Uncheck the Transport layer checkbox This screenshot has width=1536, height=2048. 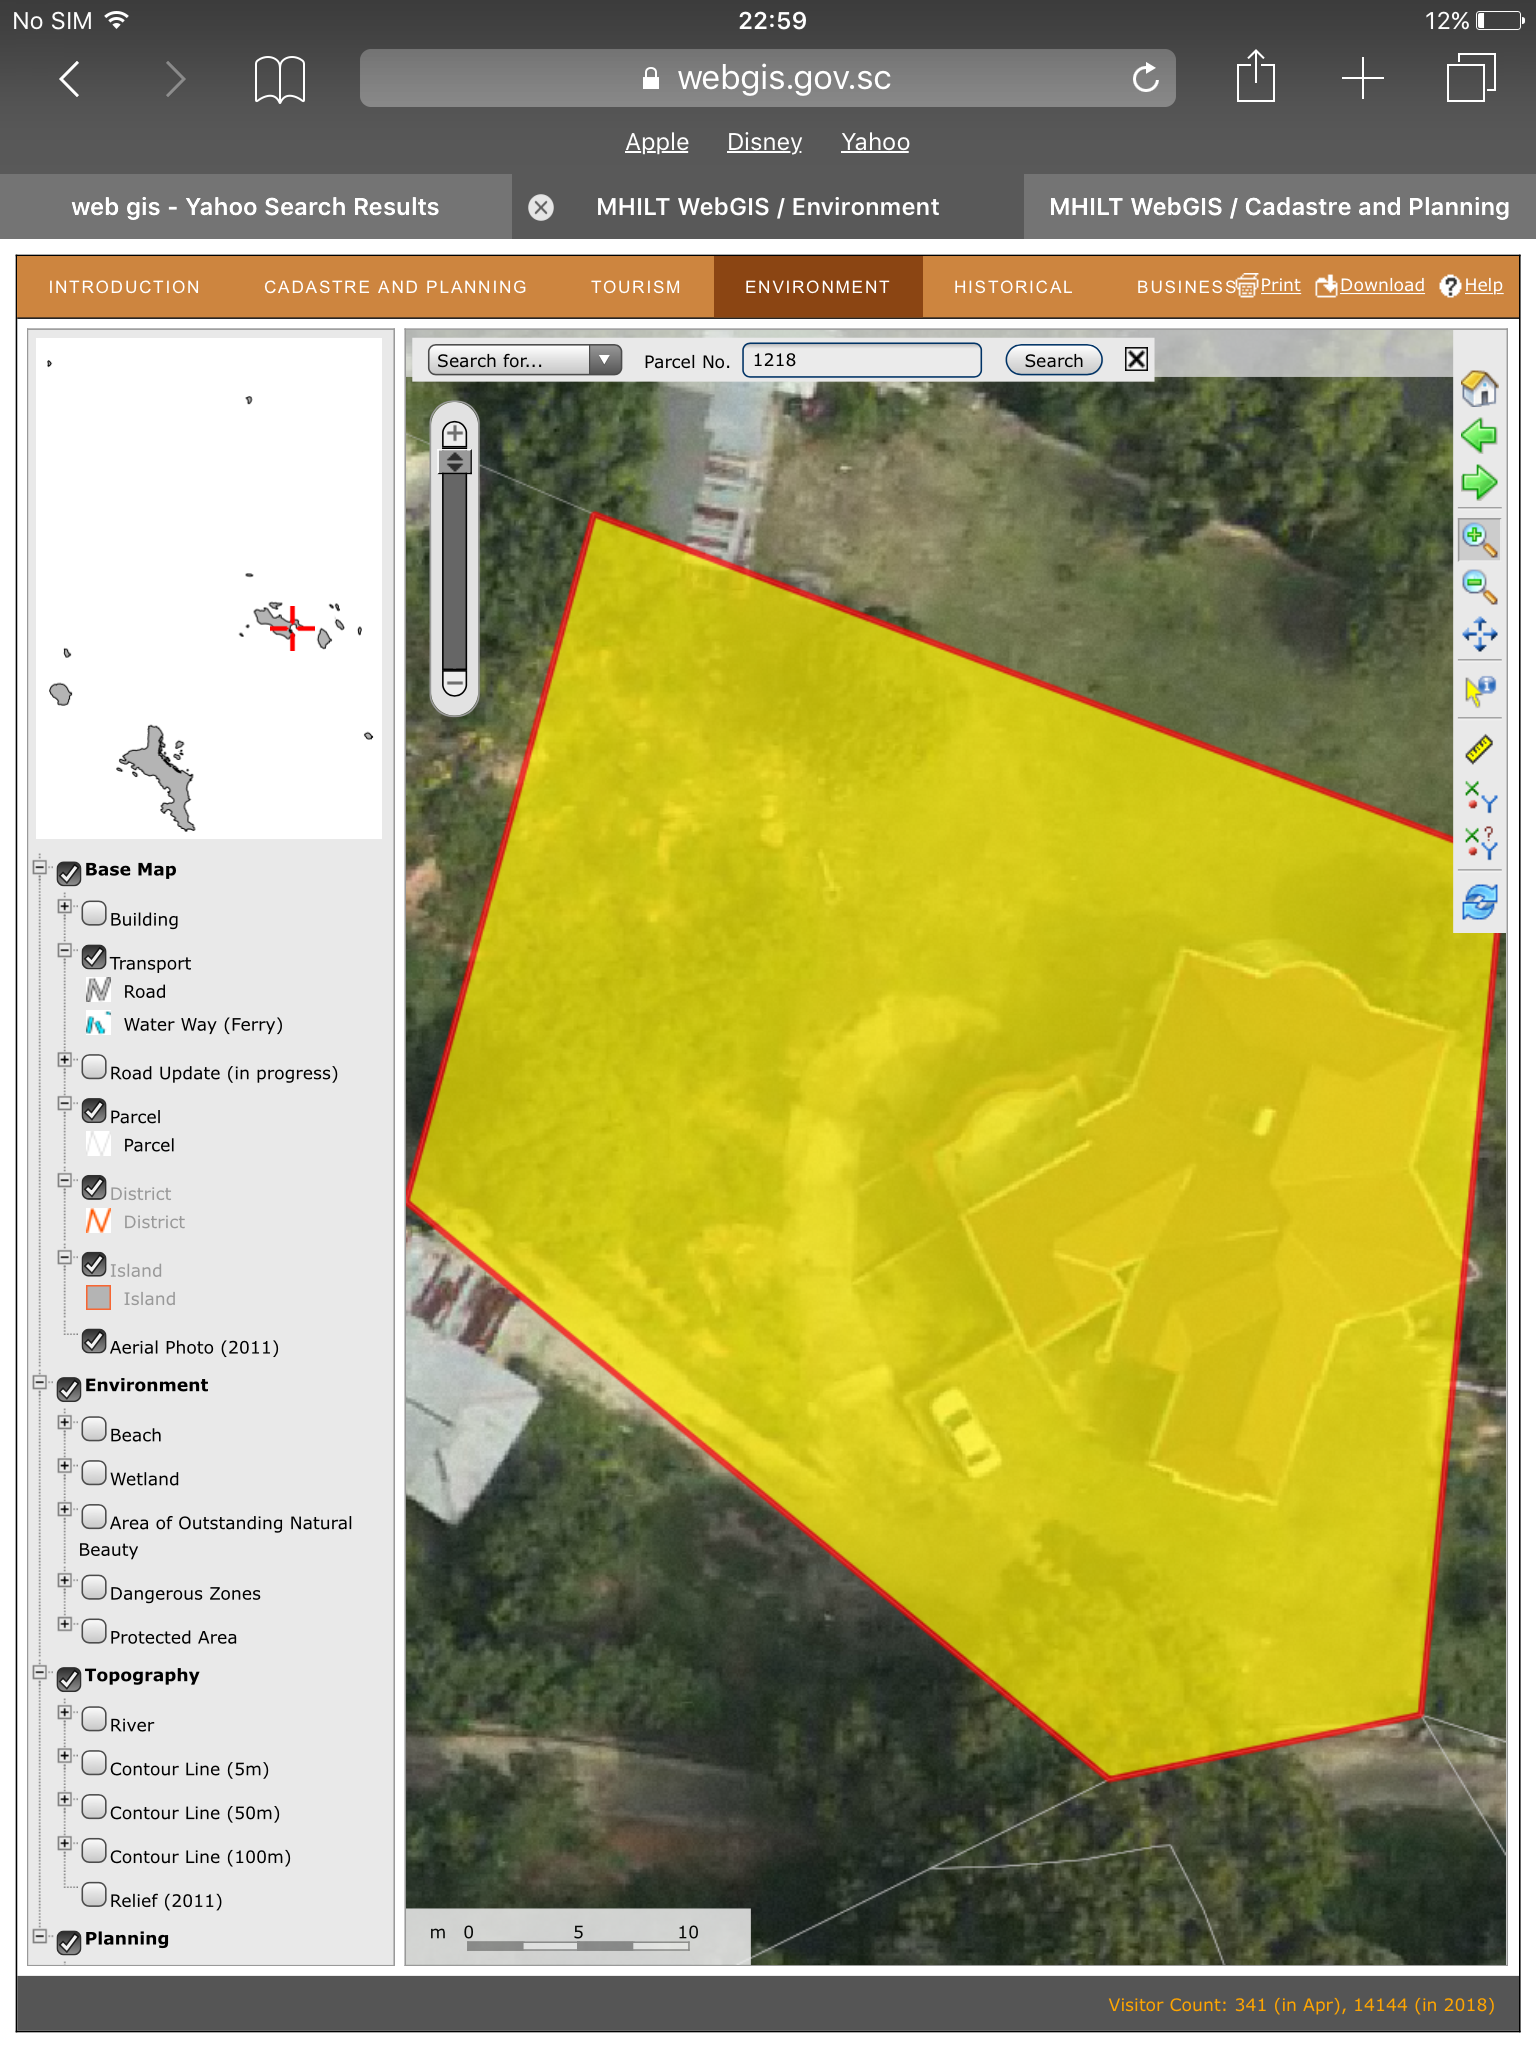point(94,957)
